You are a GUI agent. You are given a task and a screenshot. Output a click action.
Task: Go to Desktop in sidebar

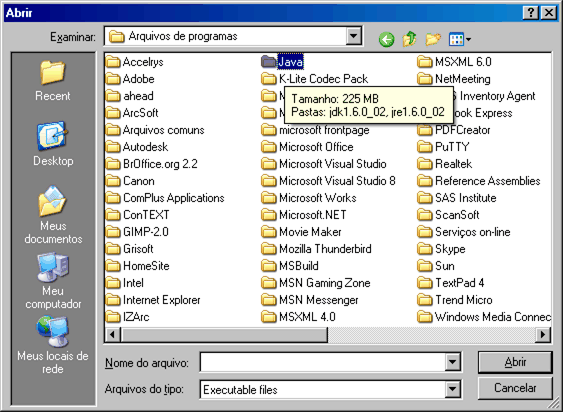(53, 144)
